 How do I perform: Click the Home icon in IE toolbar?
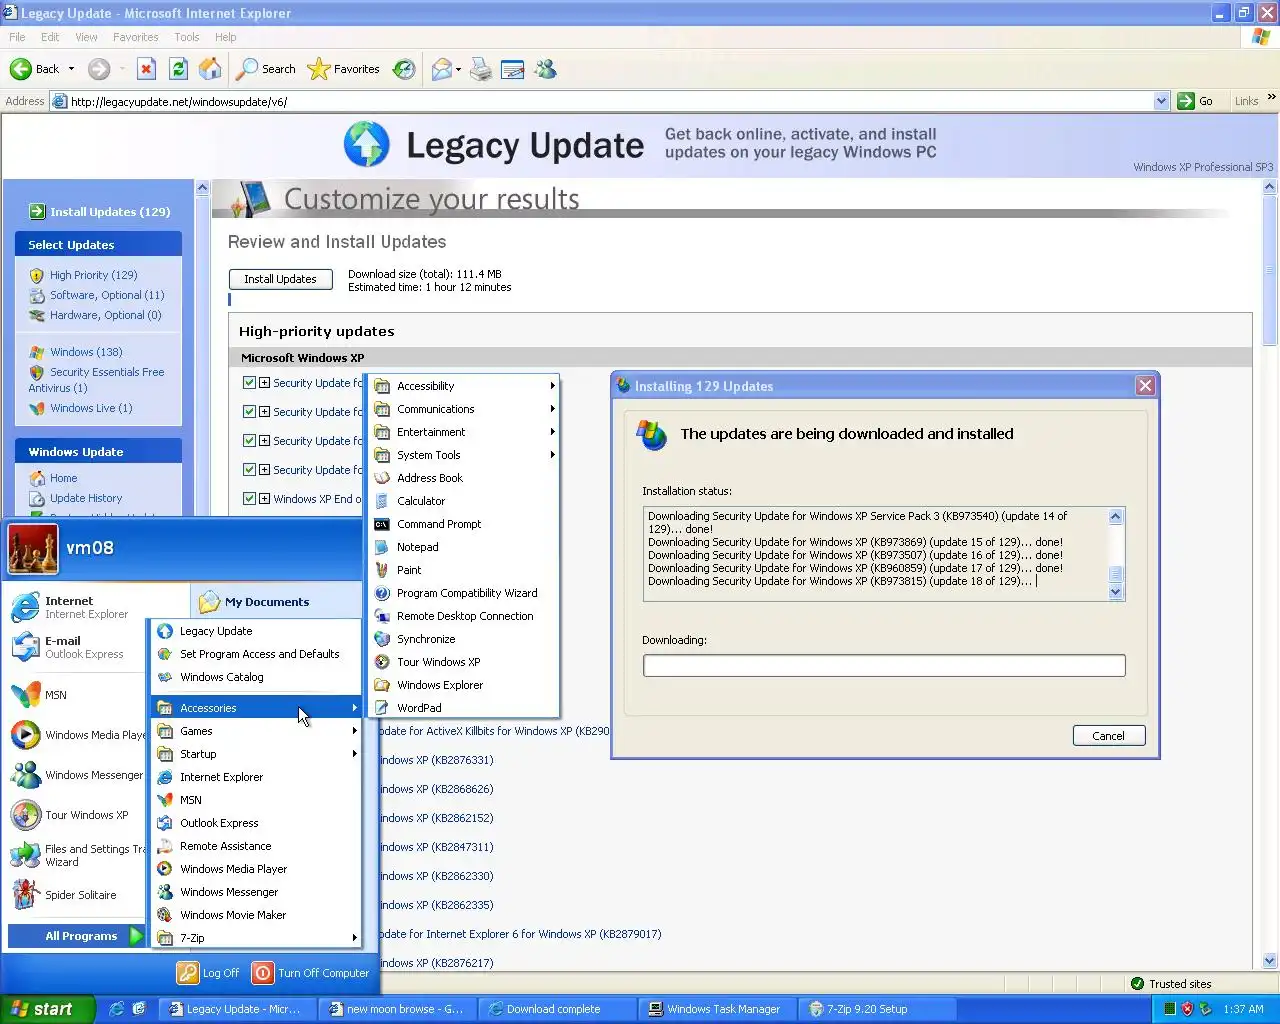coord(210,69)
